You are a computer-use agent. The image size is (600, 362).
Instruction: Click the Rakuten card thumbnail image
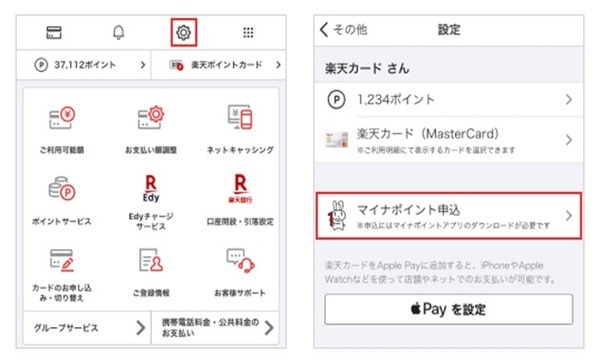tap(336, 140)
